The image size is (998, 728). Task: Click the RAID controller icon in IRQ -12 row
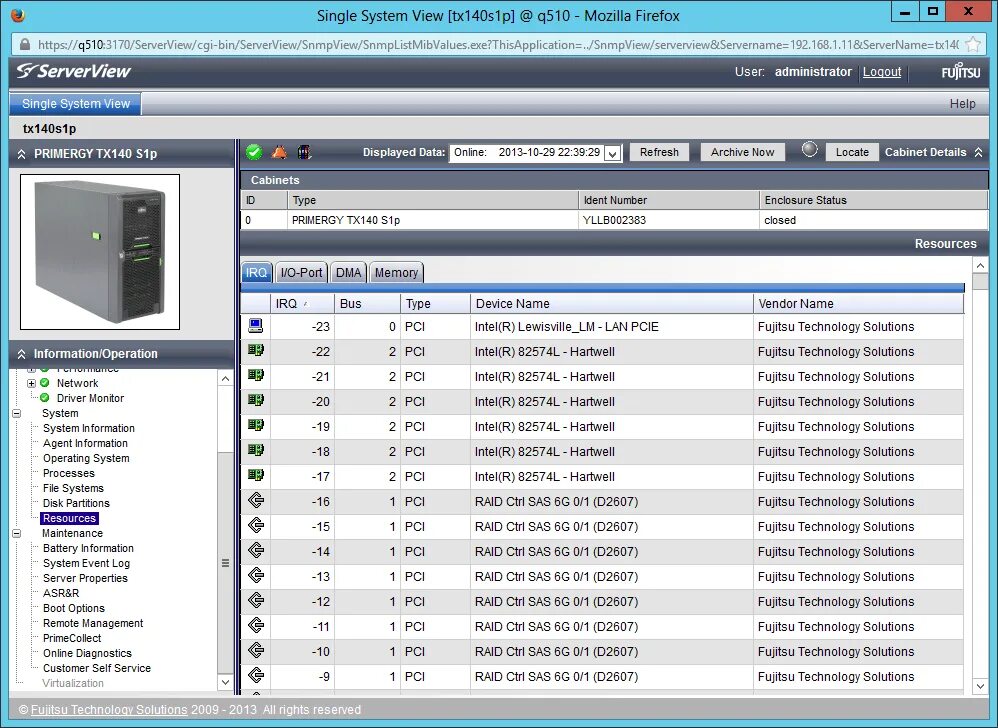click(256, 600)
